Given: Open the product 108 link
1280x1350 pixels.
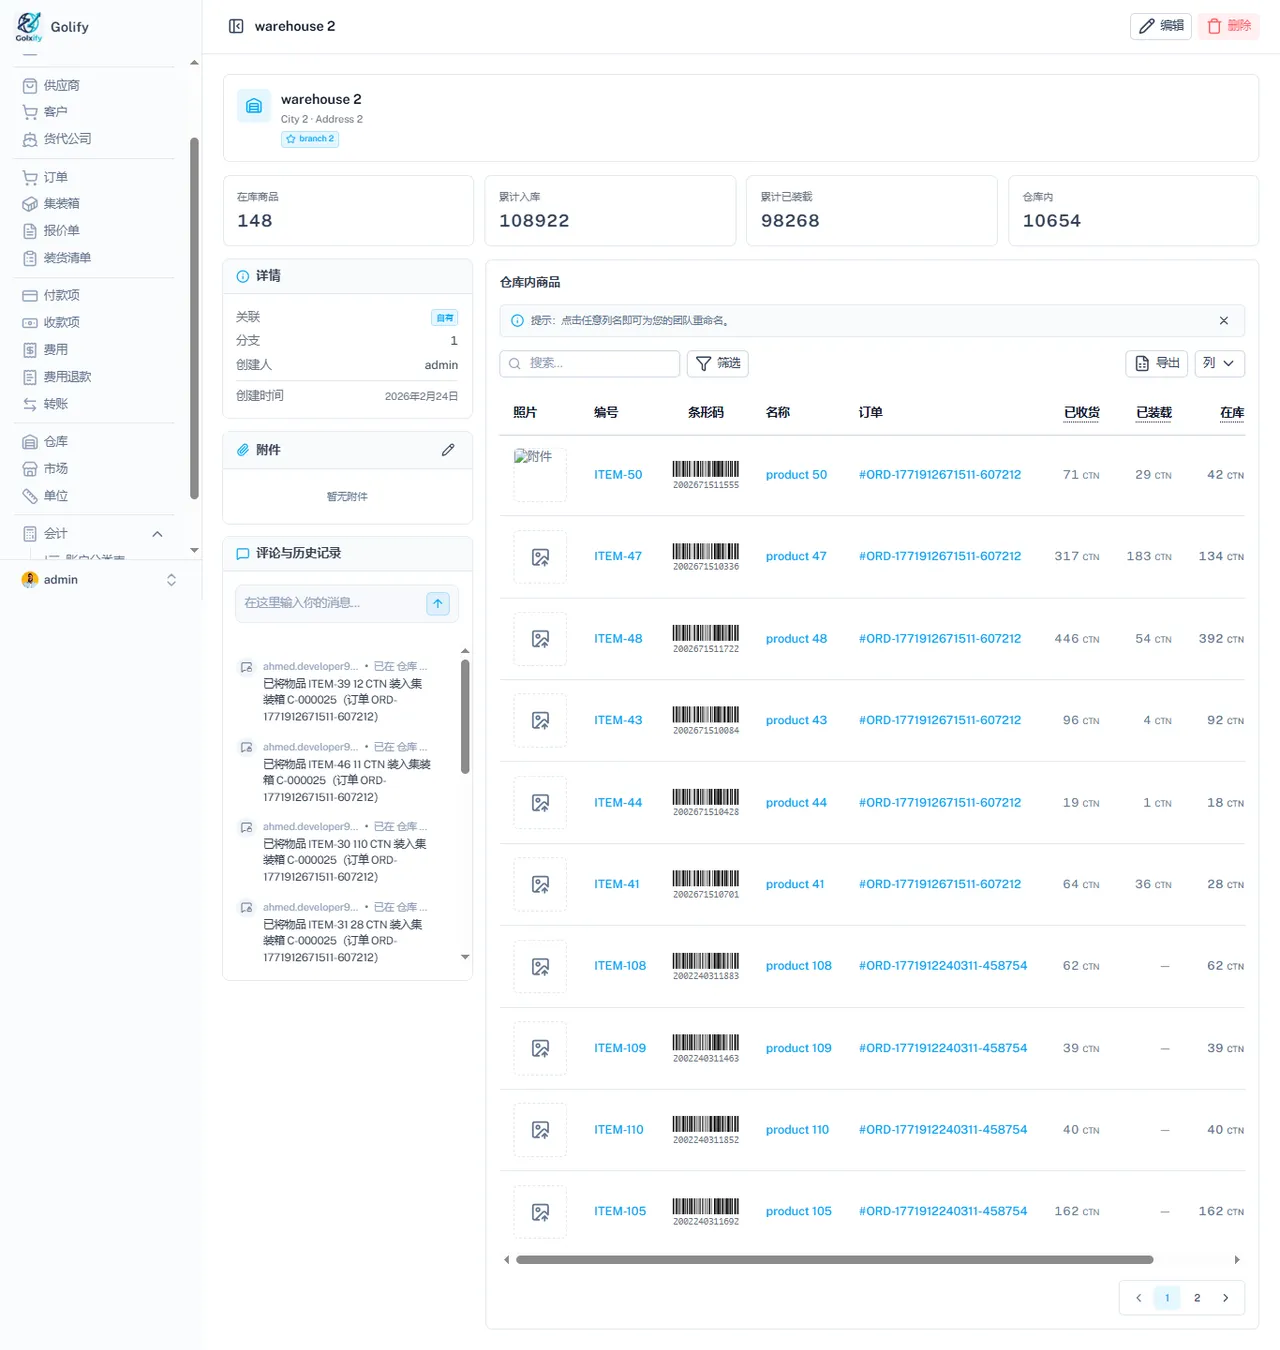Looking at the screenshot, I should [x=798, y=966].
